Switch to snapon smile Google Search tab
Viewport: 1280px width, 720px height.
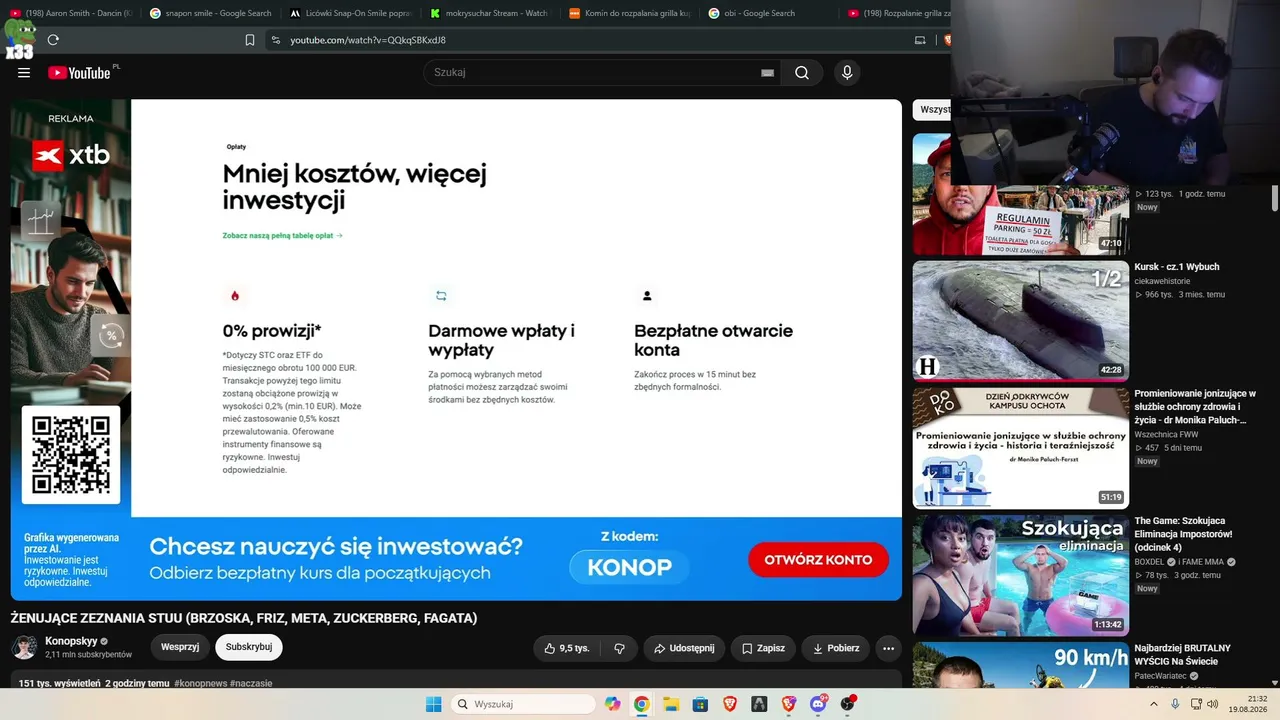[210, 13]
